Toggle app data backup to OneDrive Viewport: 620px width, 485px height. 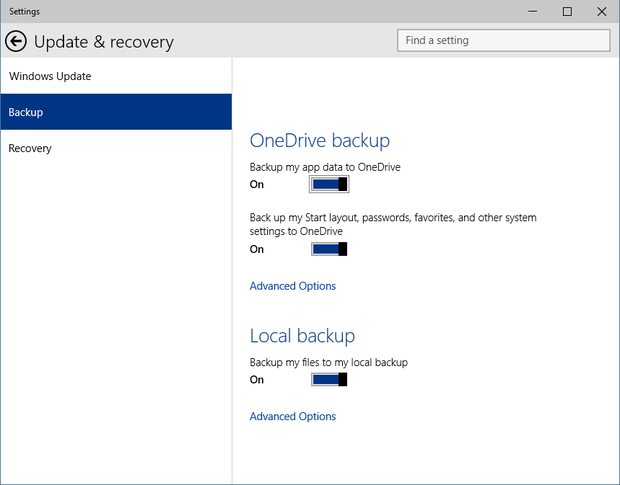tap(329, 185)
